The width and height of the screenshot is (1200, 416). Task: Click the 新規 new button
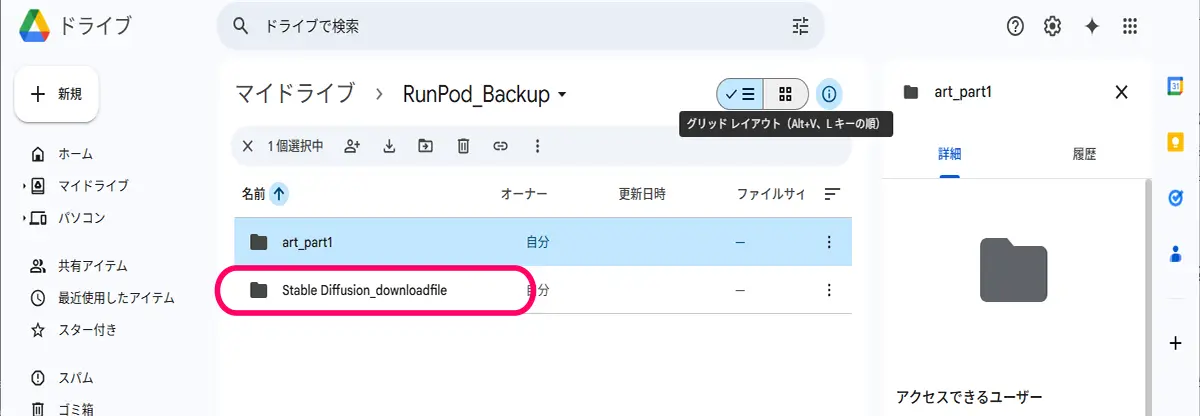point(56,94)
